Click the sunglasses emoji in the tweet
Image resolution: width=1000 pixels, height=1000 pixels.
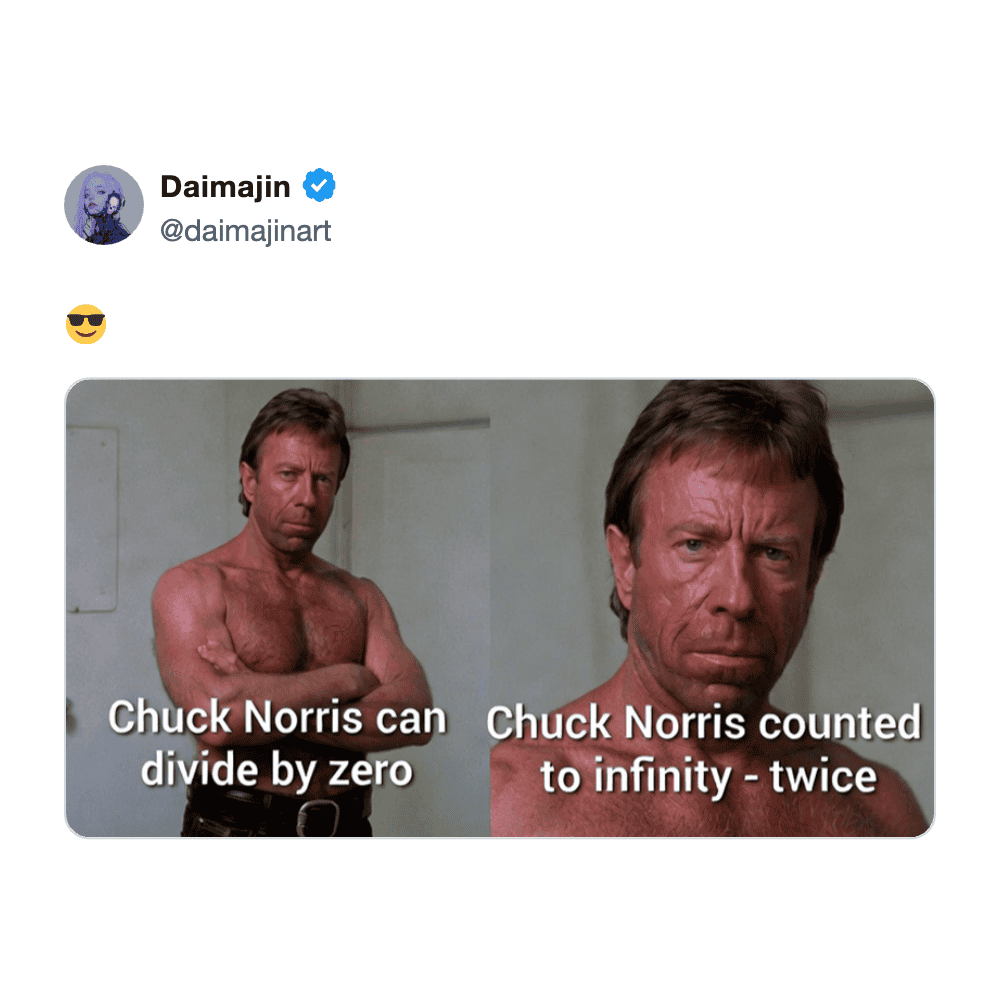click(x=86, y=324)
